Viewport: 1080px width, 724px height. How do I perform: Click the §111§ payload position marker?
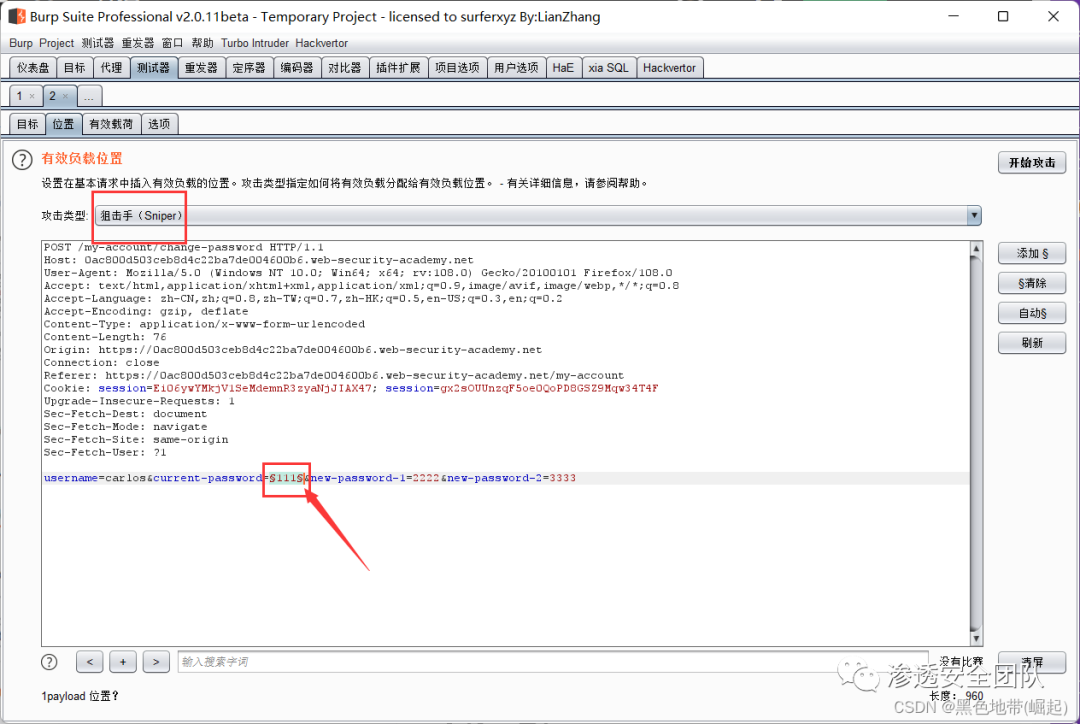(287, 478)
